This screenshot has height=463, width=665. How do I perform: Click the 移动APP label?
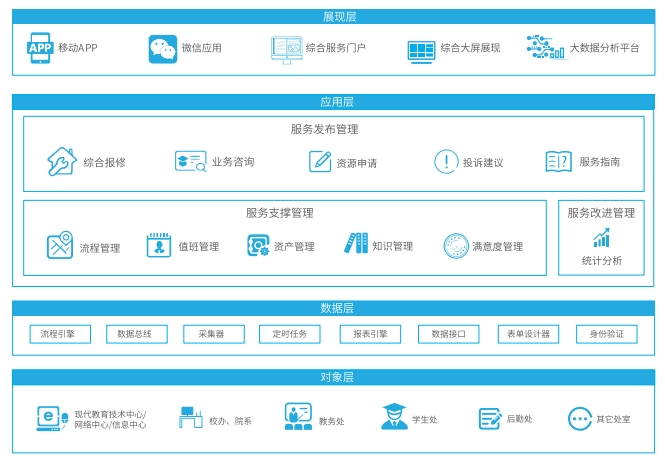pyautogui.click(x=78, y=47)
